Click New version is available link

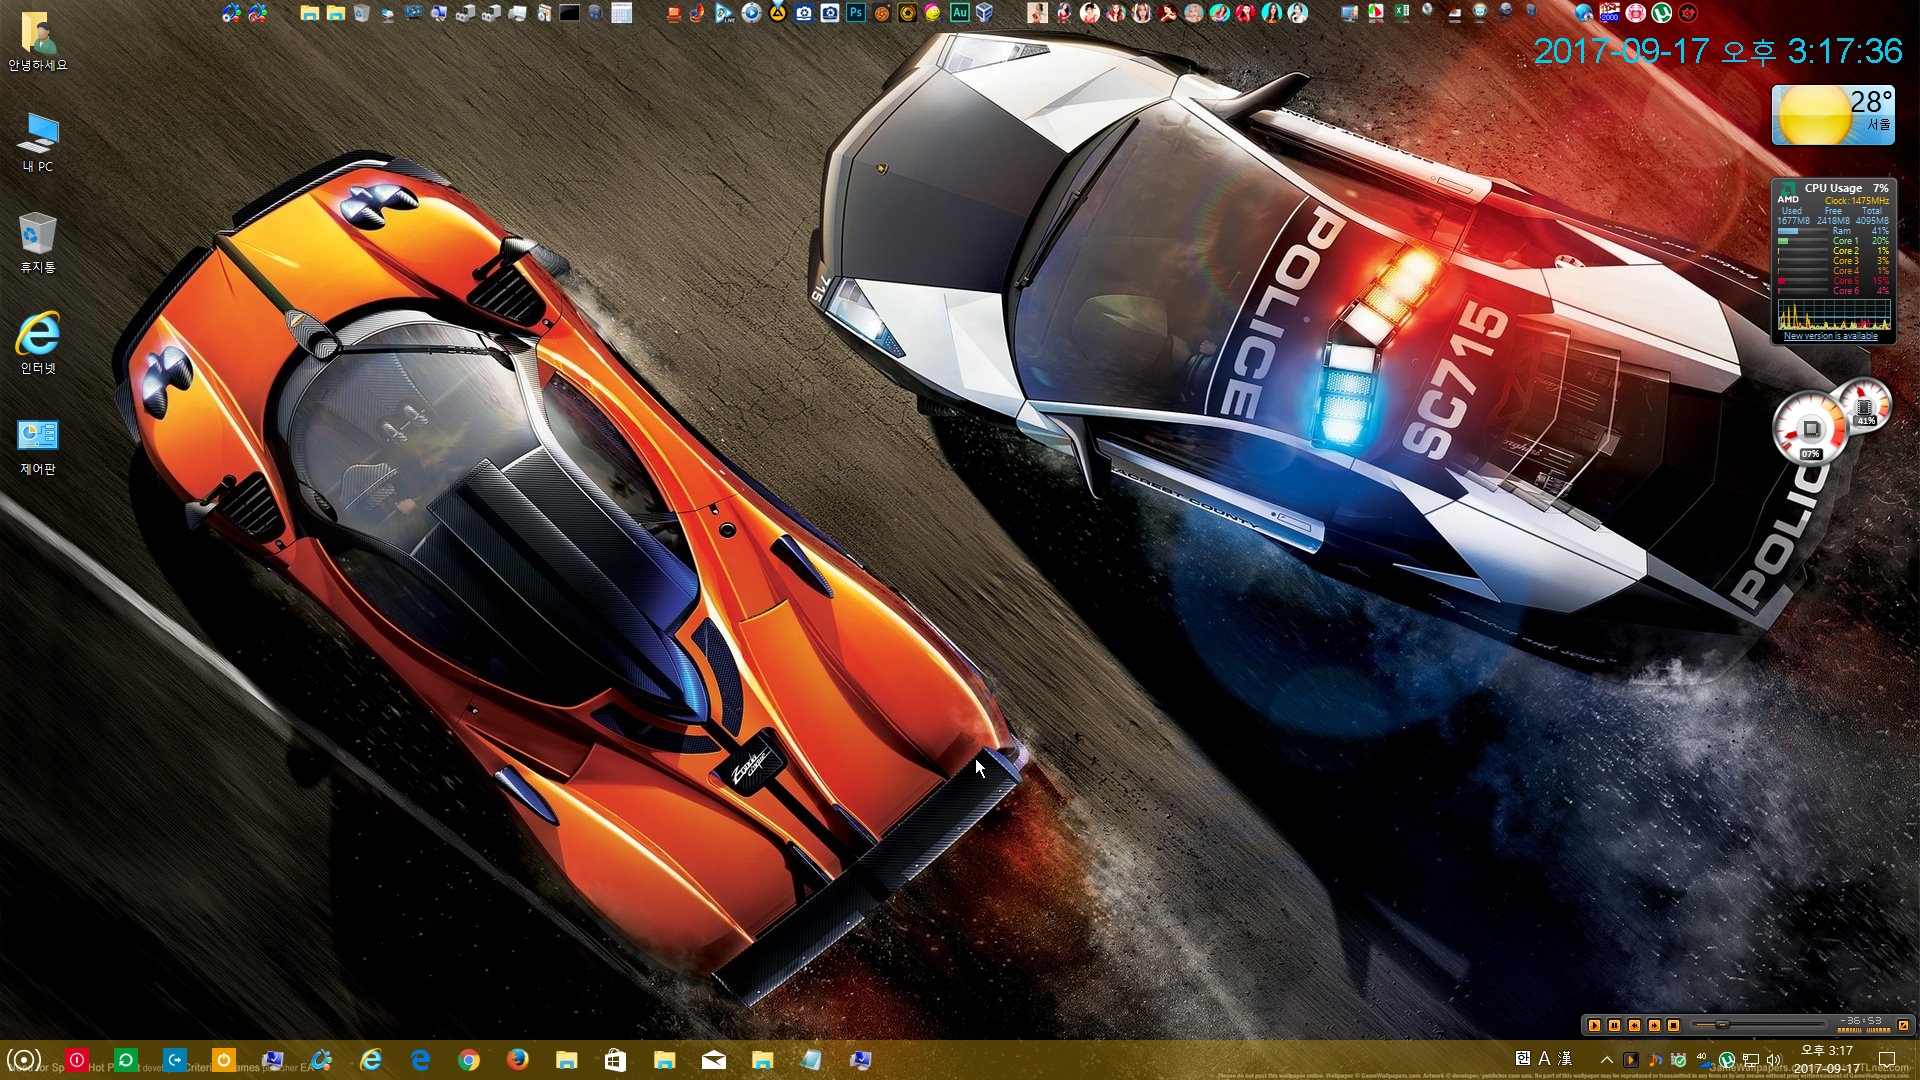[x=1831, y=336]
